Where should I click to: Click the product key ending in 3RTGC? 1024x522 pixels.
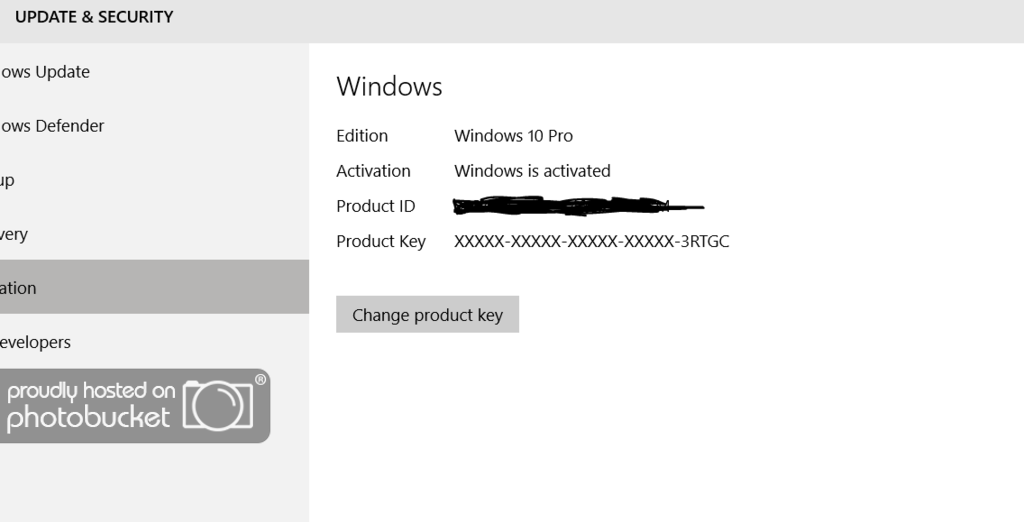tap(591, 241)
